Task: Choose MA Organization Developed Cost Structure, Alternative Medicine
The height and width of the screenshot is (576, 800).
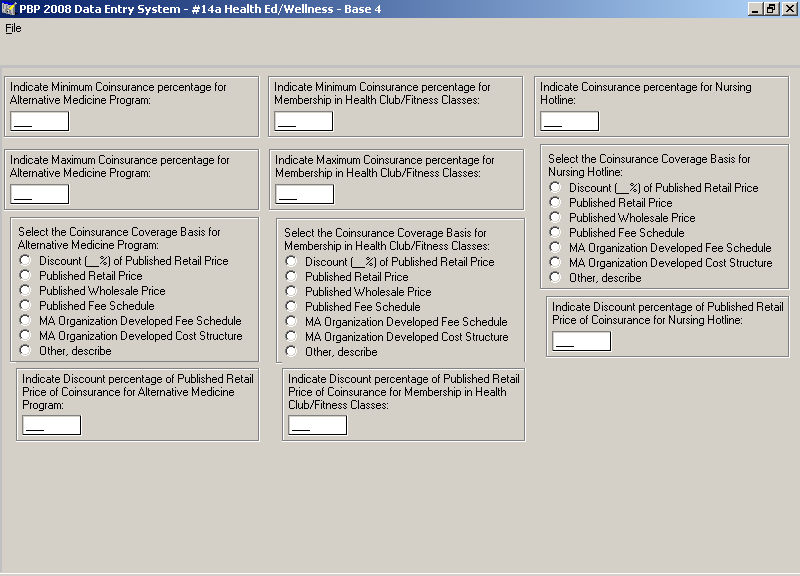Action: pyautogui.click(x=131, y=336)
